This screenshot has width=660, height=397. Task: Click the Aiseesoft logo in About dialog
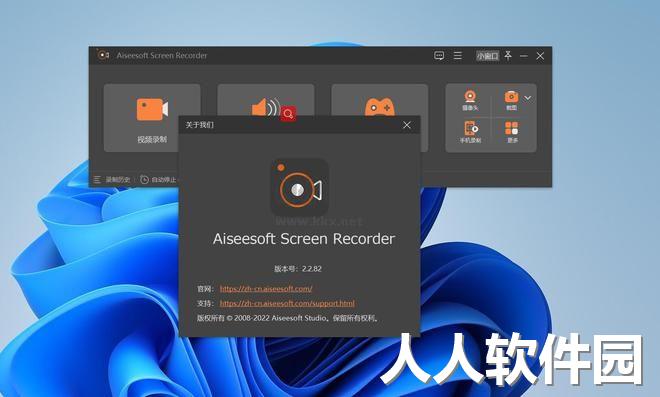(299, 187)
